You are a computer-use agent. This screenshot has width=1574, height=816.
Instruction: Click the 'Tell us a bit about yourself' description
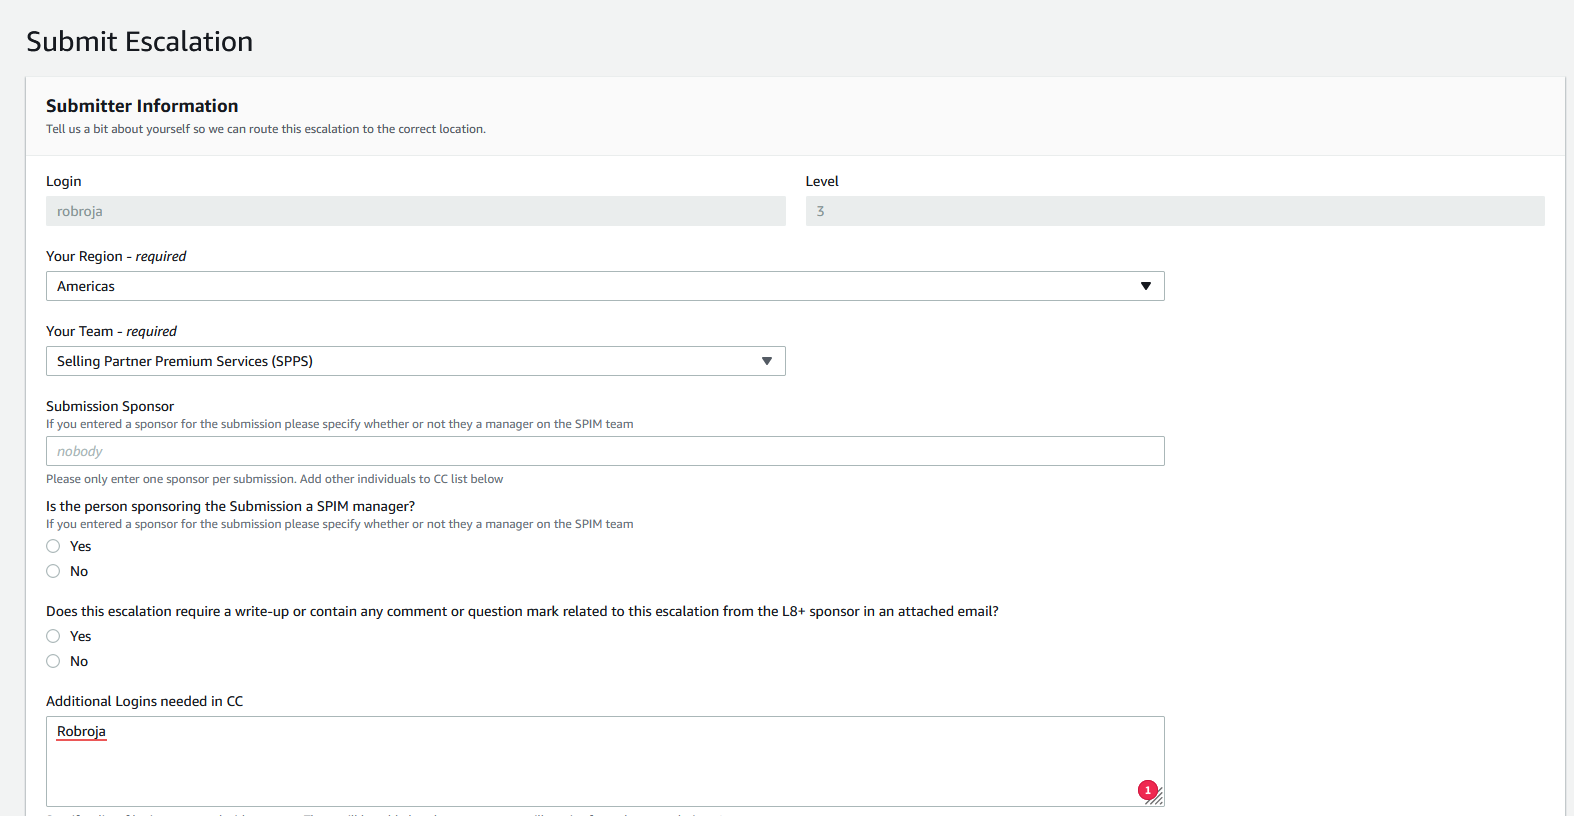(266, 129)
